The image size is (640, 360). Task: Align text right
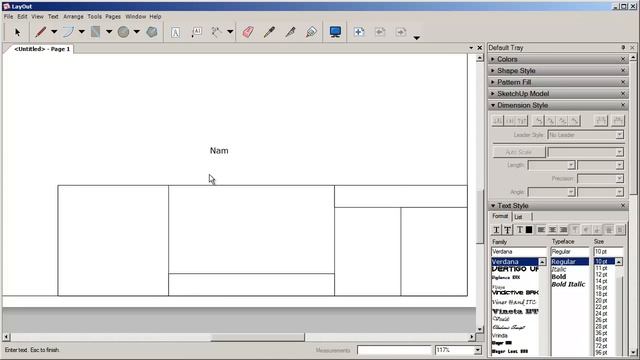click(563, 230)
